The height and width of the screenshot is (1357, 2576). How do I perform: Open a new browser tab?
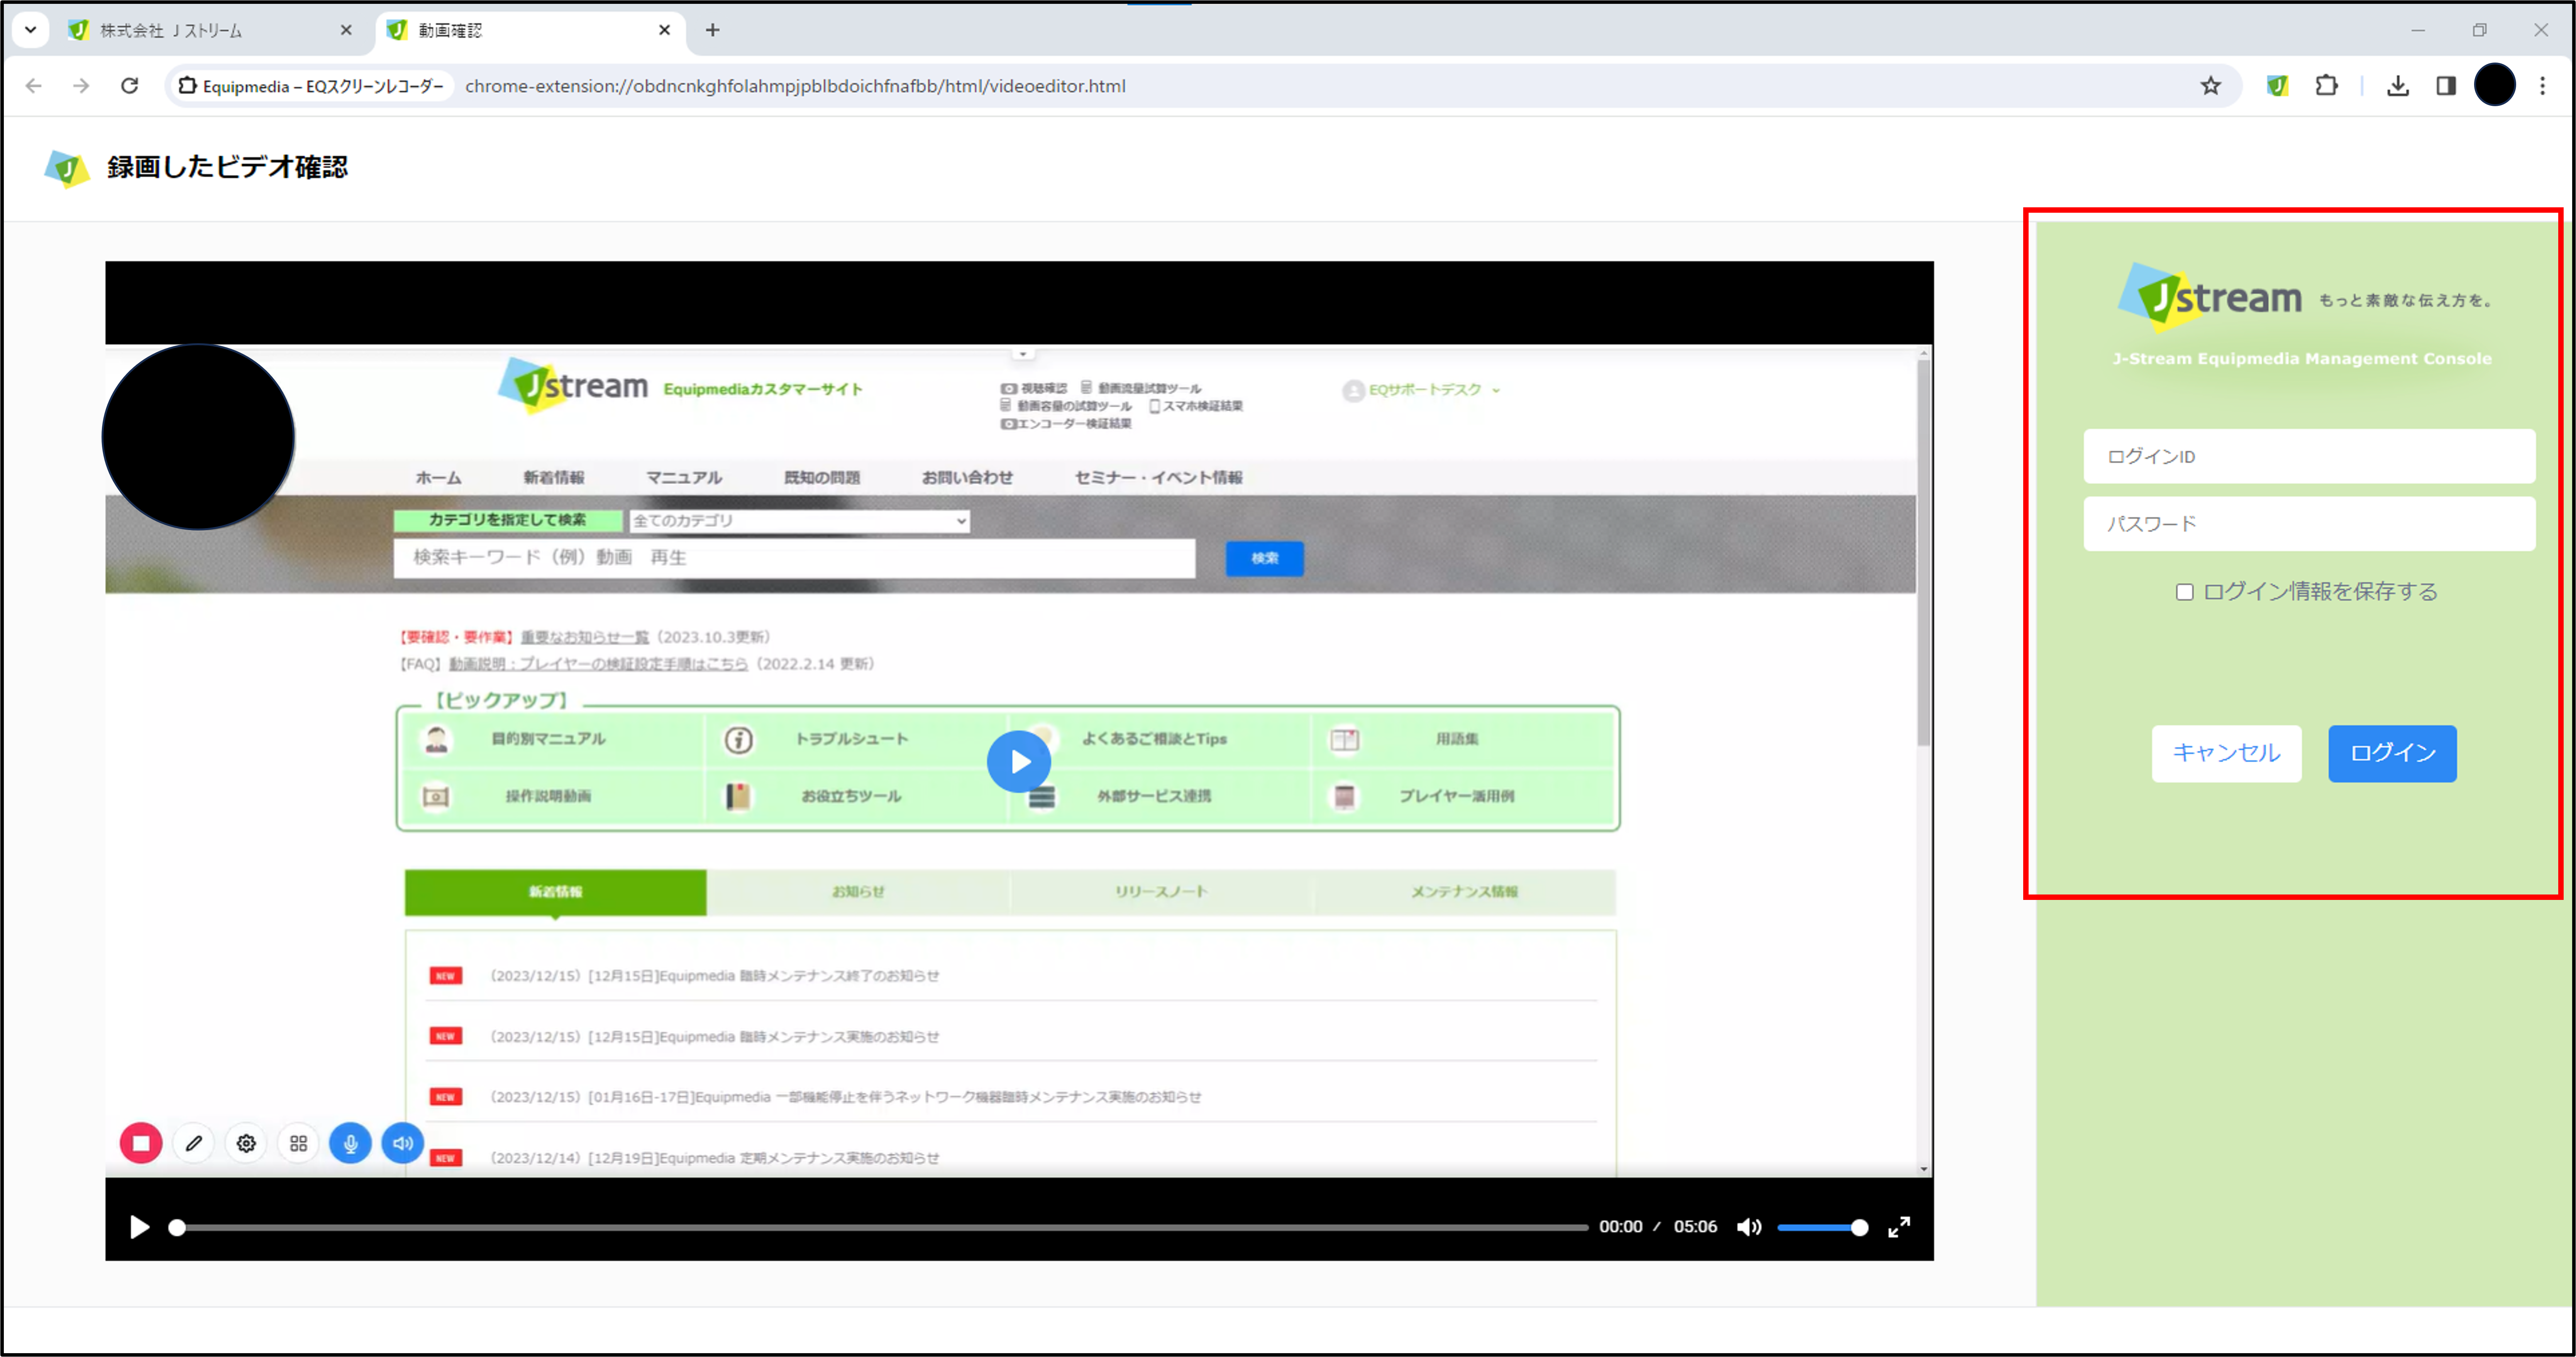click(x=712, y=30)
